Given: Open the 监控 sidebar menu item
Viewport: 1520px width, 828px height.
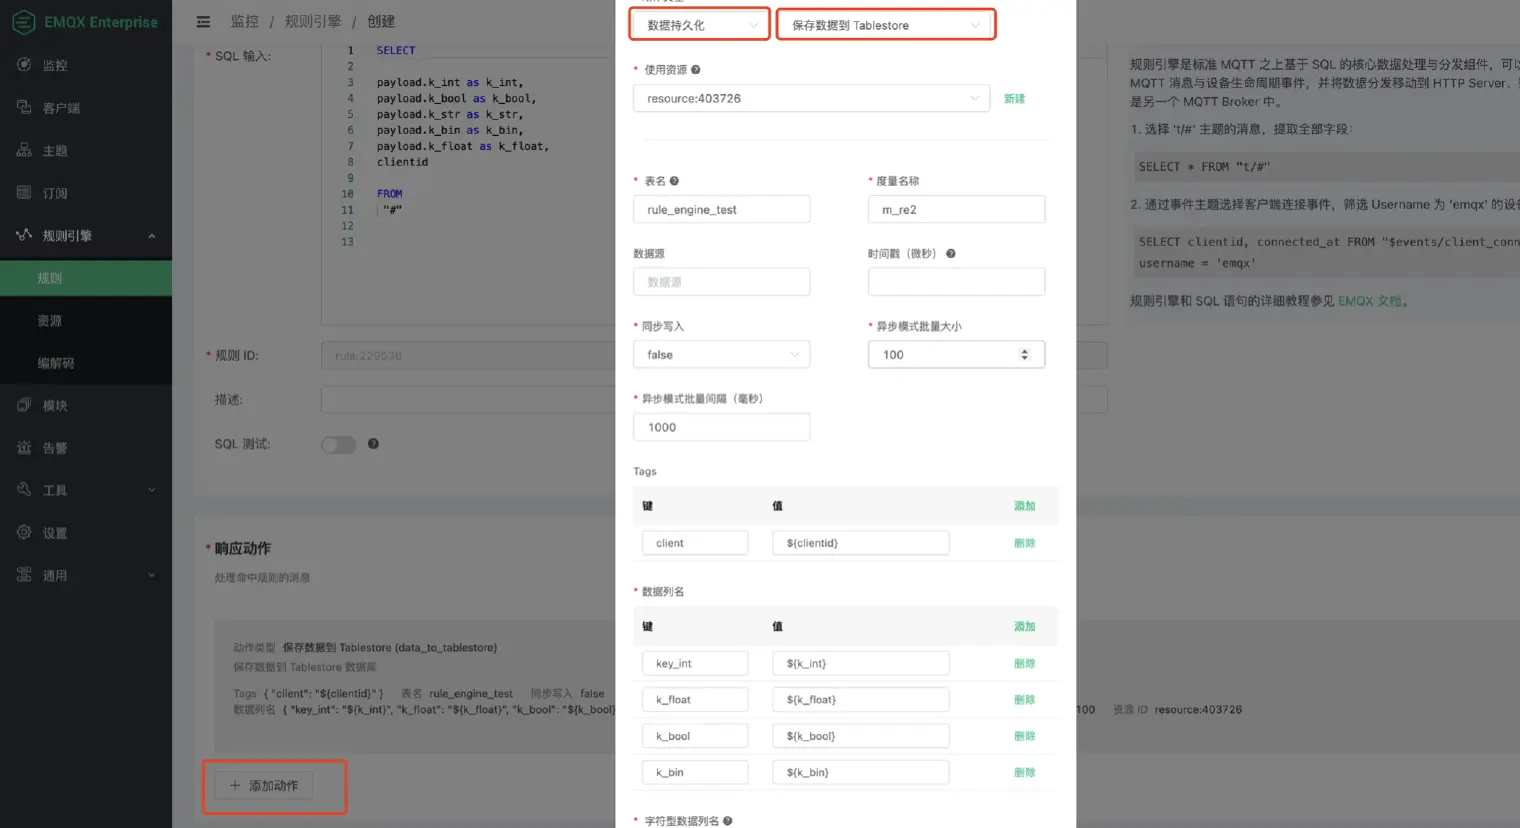Looking at the screenshot, I should (x=86, y=65).
